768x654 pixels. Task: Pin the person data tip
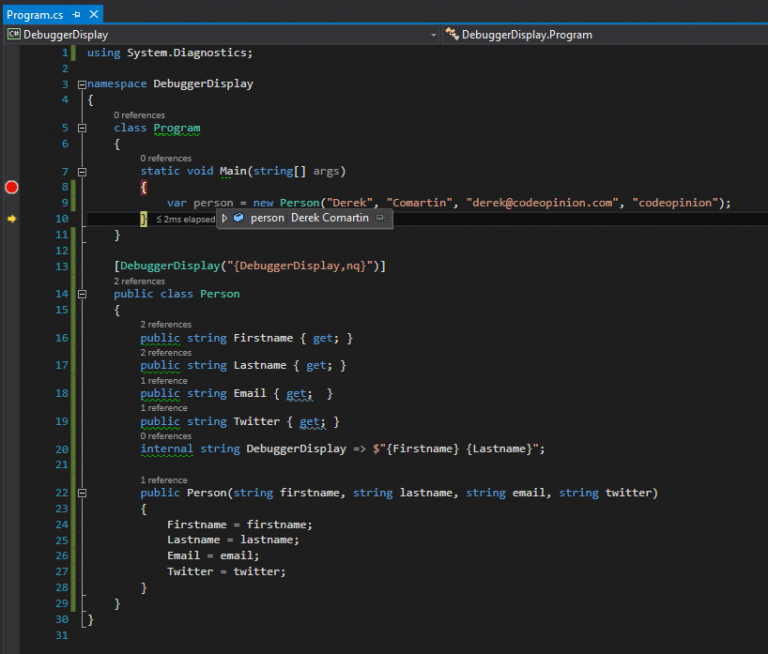pyautogui.click(x=381, y=218)
